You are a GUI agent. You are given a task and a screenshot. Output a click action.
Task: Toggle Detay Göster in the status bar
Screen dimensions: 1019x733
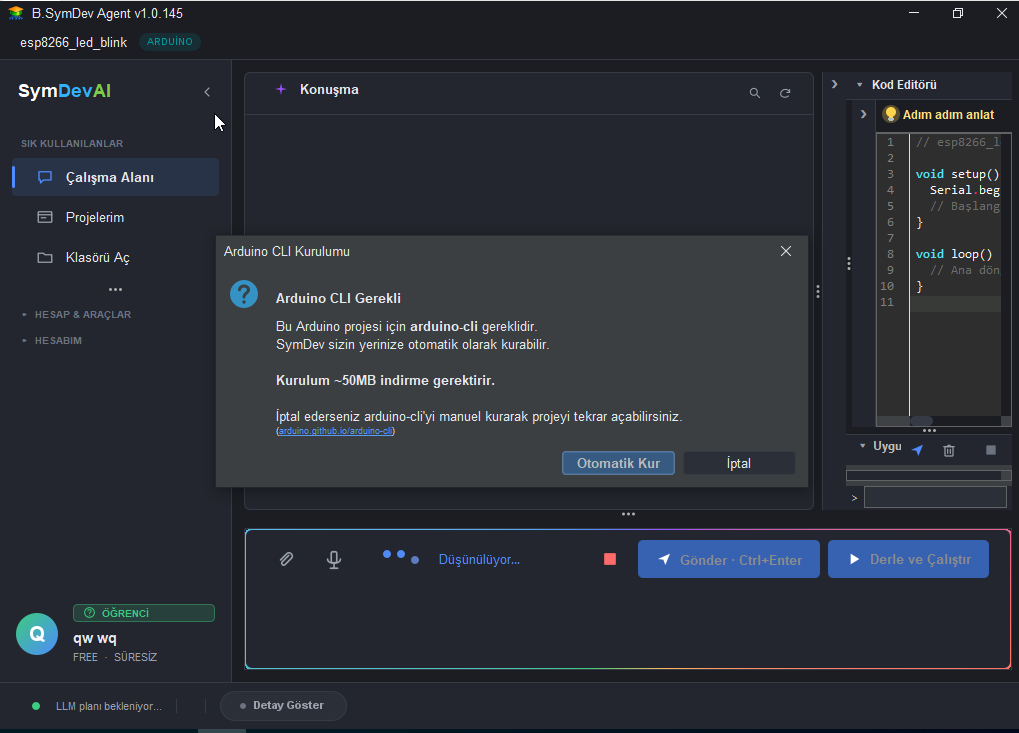coord(283,706)
